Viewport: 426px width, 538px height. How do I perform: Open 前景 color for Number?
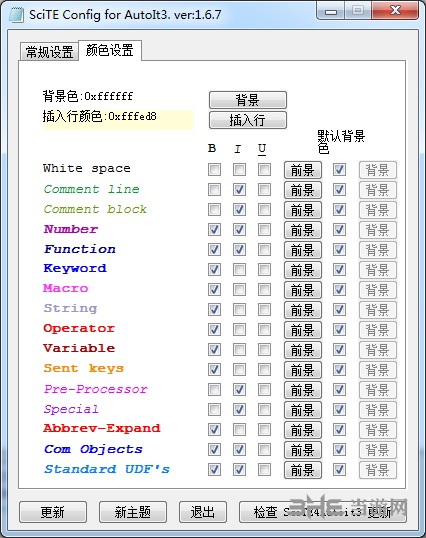(303, 230)
